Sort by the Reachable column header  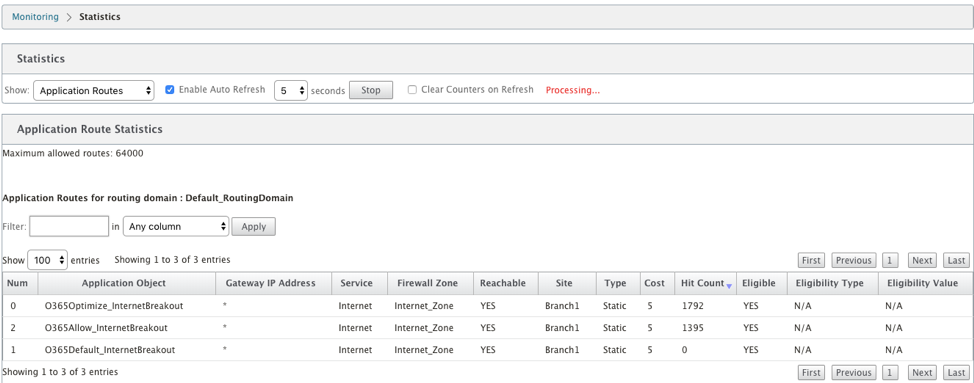(506, 283)
